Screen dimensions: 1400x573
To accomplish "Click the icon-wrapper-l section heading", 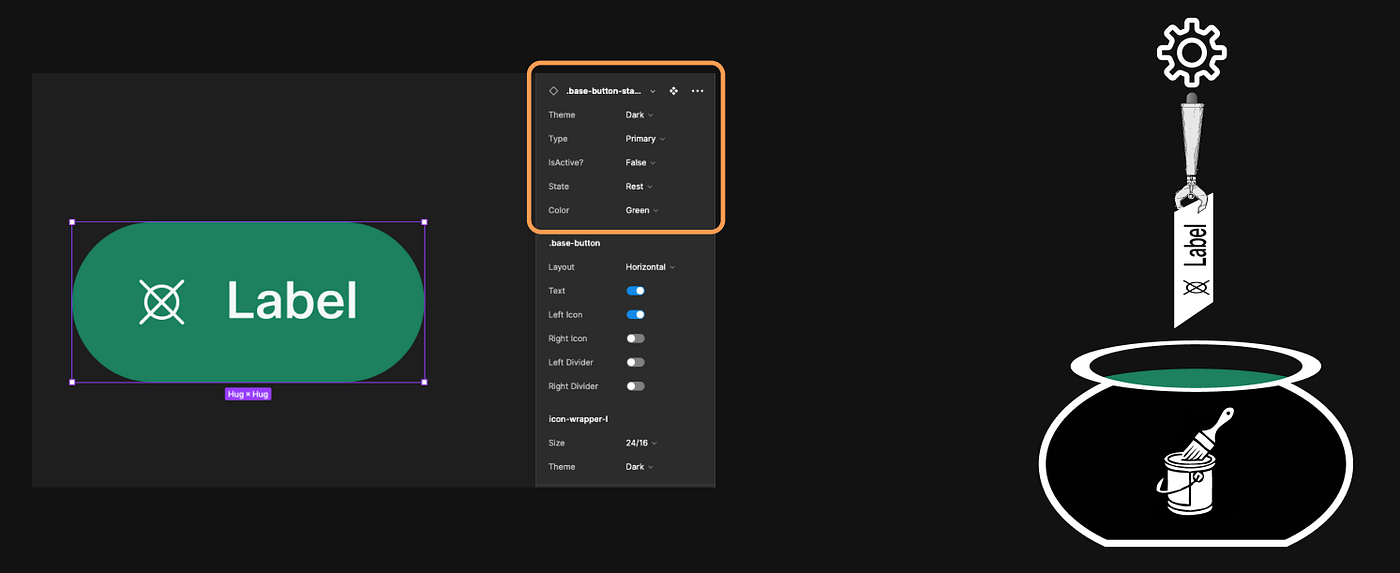I will (578, 419).
